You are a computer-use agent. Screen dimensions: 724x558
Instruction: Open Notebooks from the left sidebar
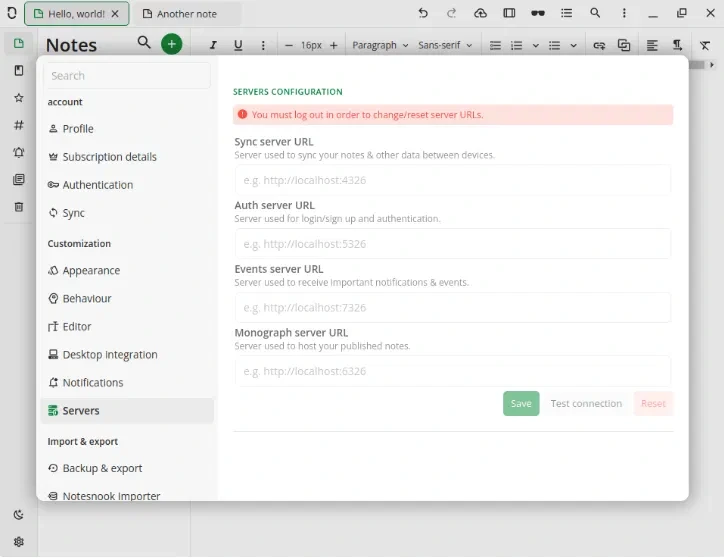18,71
